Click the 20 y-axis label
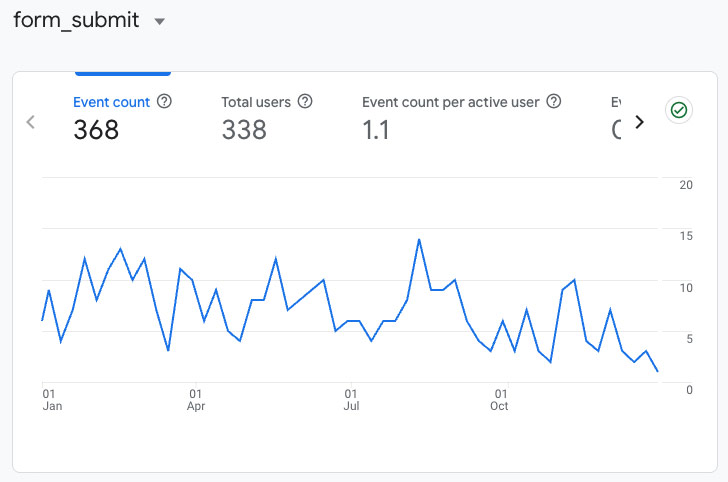Viewport: 728px width, 482px height. [686, 185]
